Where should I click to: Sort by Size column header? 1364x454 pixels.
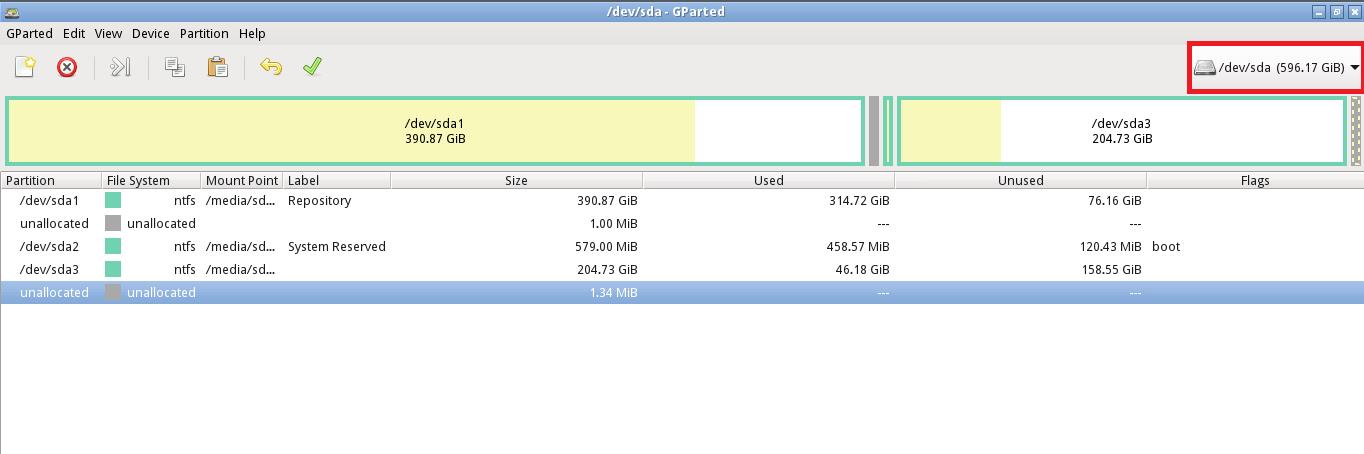[x=516, y=181]
